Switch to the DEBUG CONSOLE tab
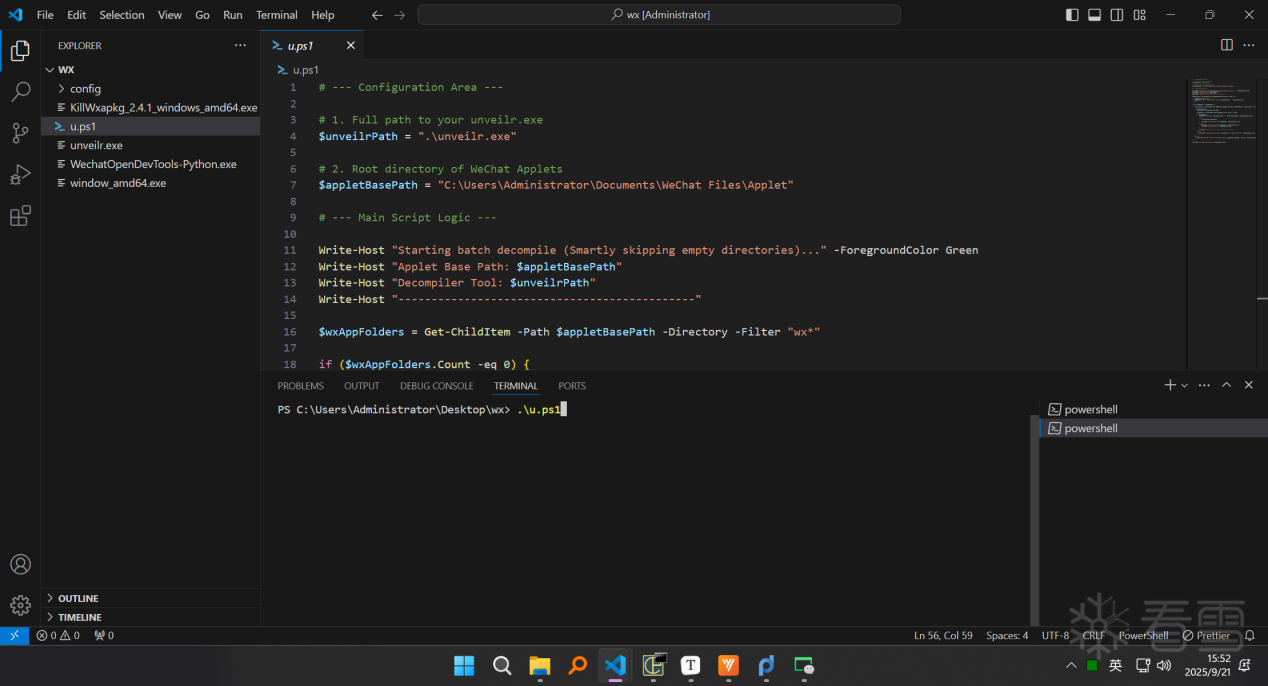This screenshot has width=1268, height=686. 437,386
